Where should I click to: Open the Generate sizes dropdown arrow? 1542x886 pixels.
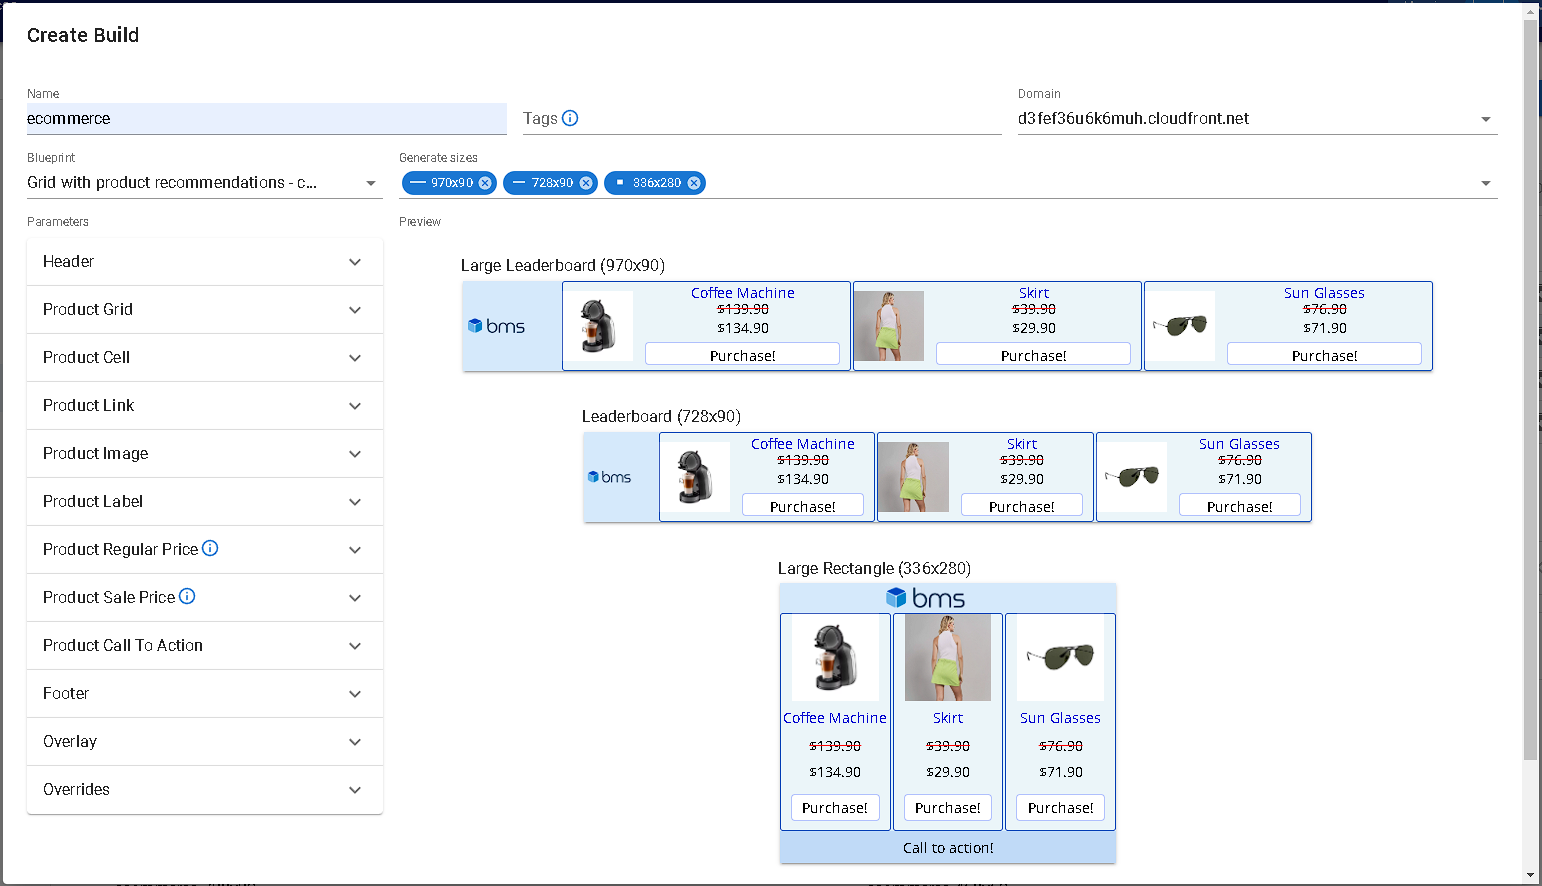(1485, 183)
